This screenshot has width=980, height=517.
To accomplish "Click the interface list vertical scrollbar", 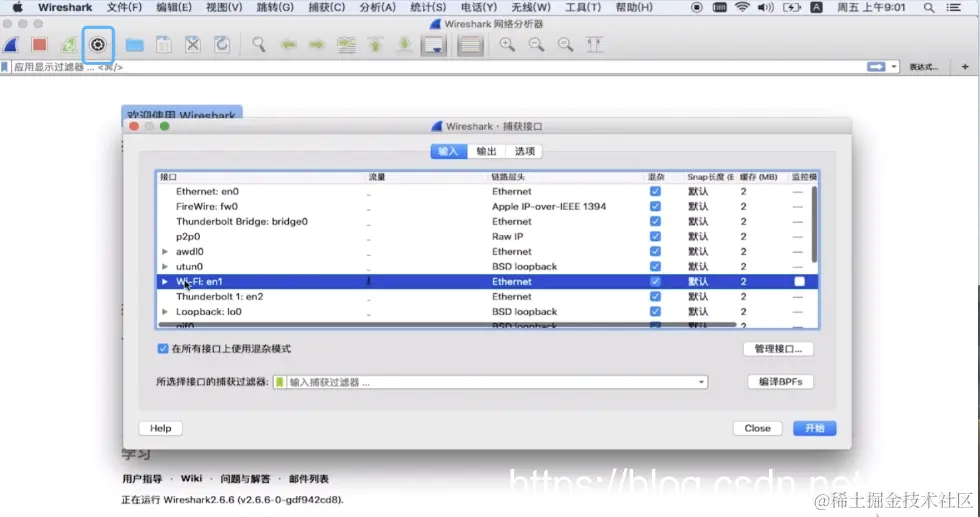I will point(814,224).
